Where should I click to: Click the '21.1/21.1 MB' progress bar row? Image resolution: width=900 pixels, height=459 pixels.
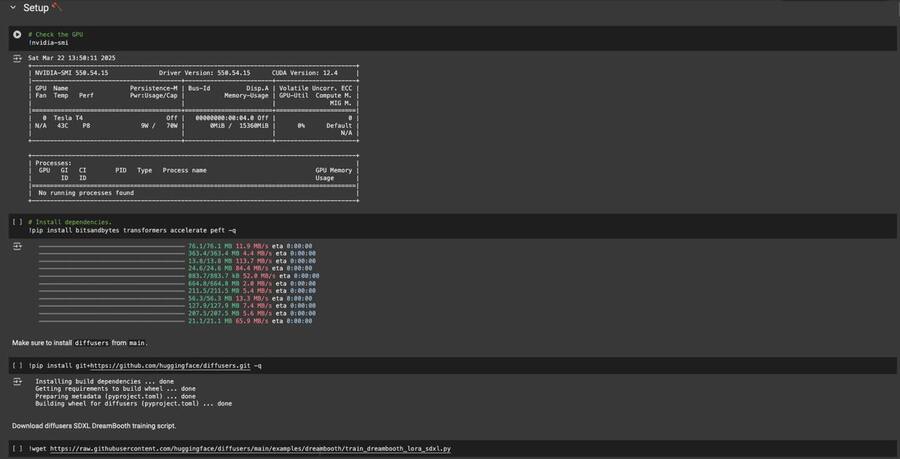(176, 321)
